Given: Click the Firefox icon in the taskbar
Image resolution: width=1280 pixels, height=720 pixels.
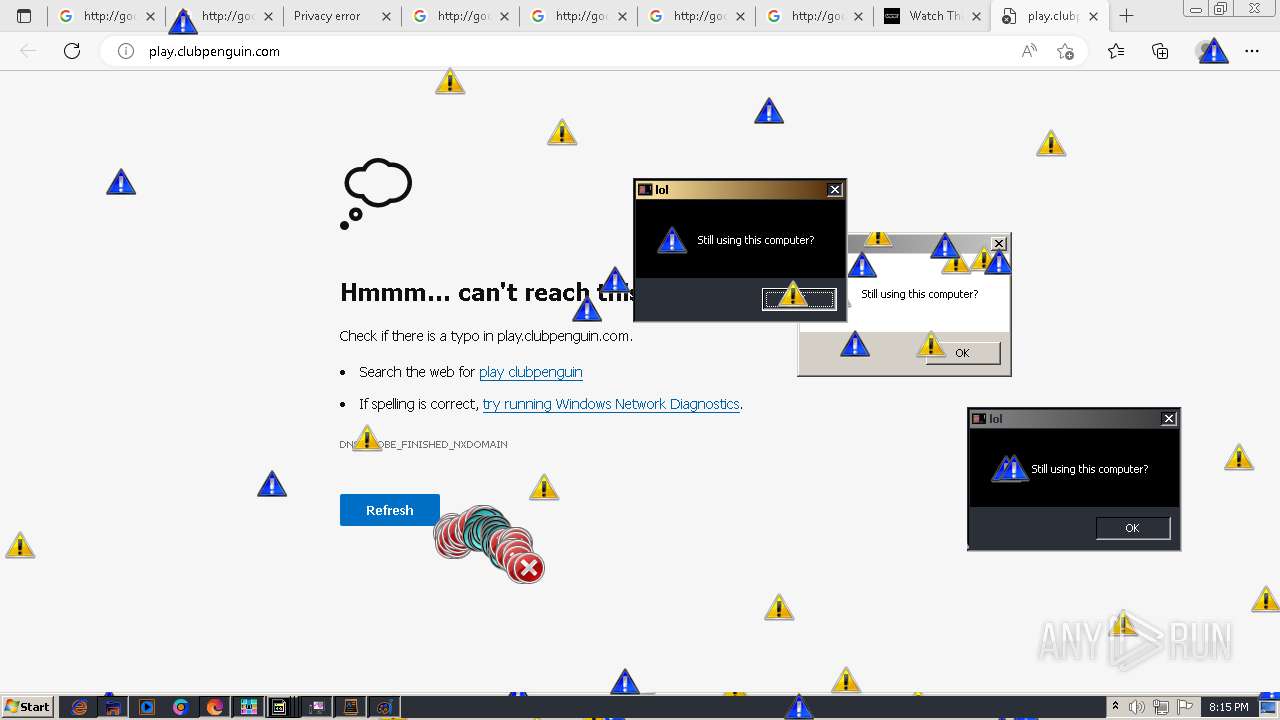Looking at the screenshot, I should click(x=215, y=707).
